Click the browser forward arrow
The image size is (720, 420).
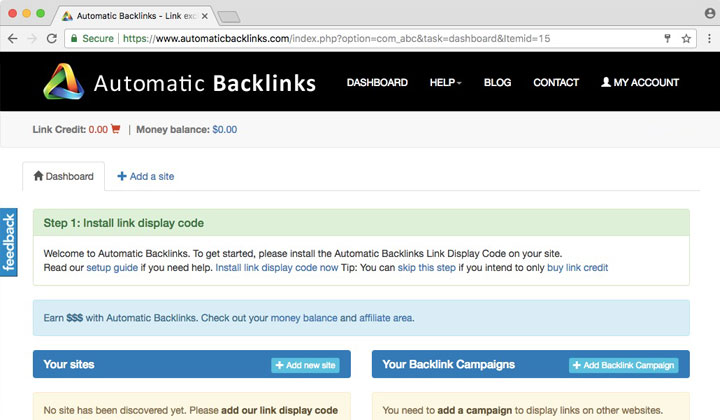(32, 39)
